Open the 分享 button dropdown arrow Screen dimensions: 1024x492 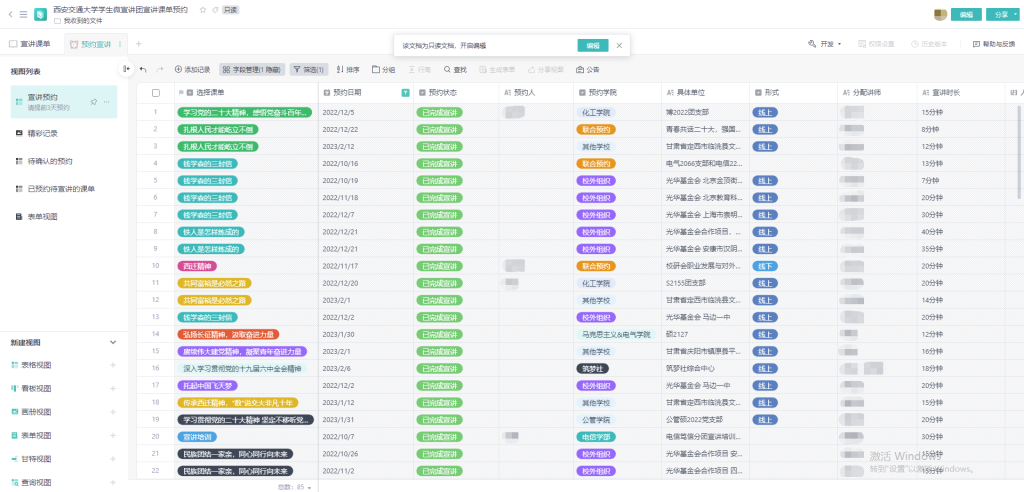(x=1017, y=14)
